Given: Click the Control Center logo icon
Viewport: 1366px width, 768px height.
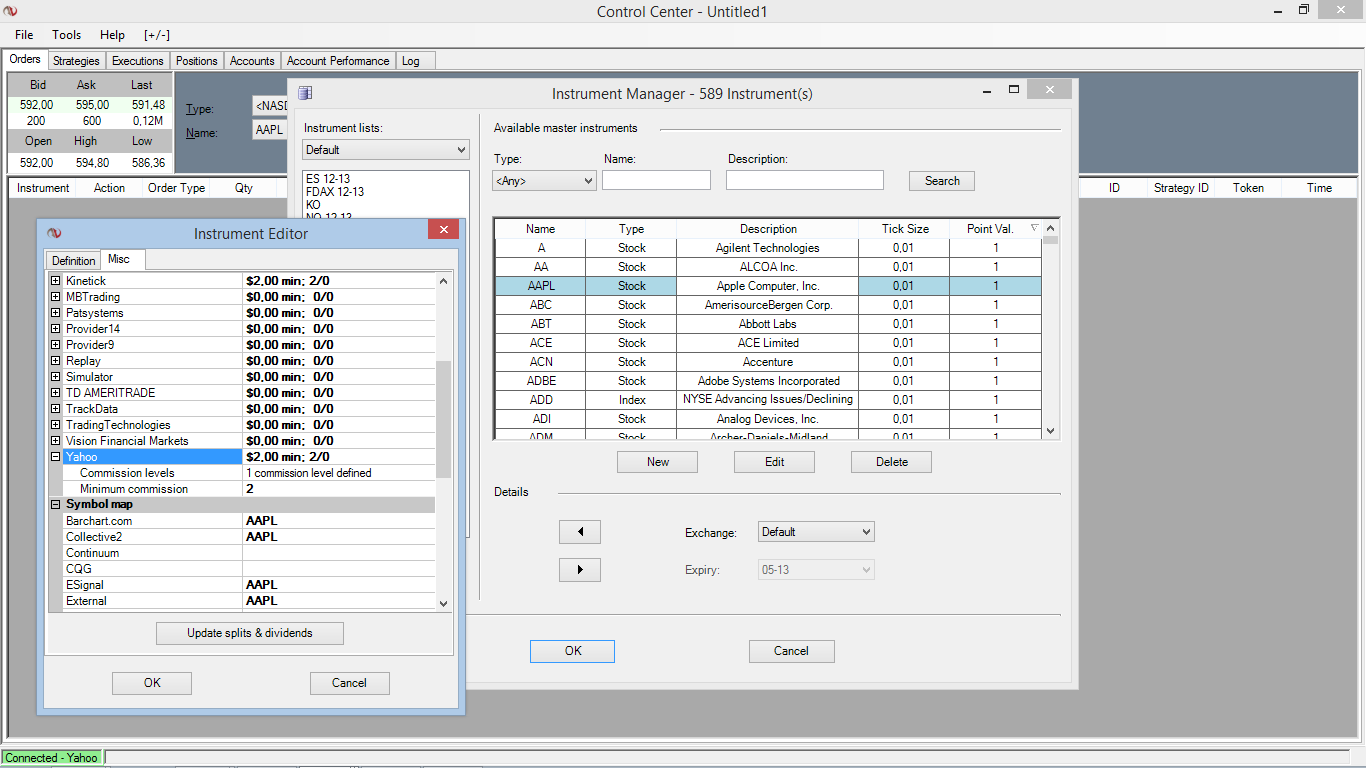Looking at the screenshot, I should (x=11, y=11).
